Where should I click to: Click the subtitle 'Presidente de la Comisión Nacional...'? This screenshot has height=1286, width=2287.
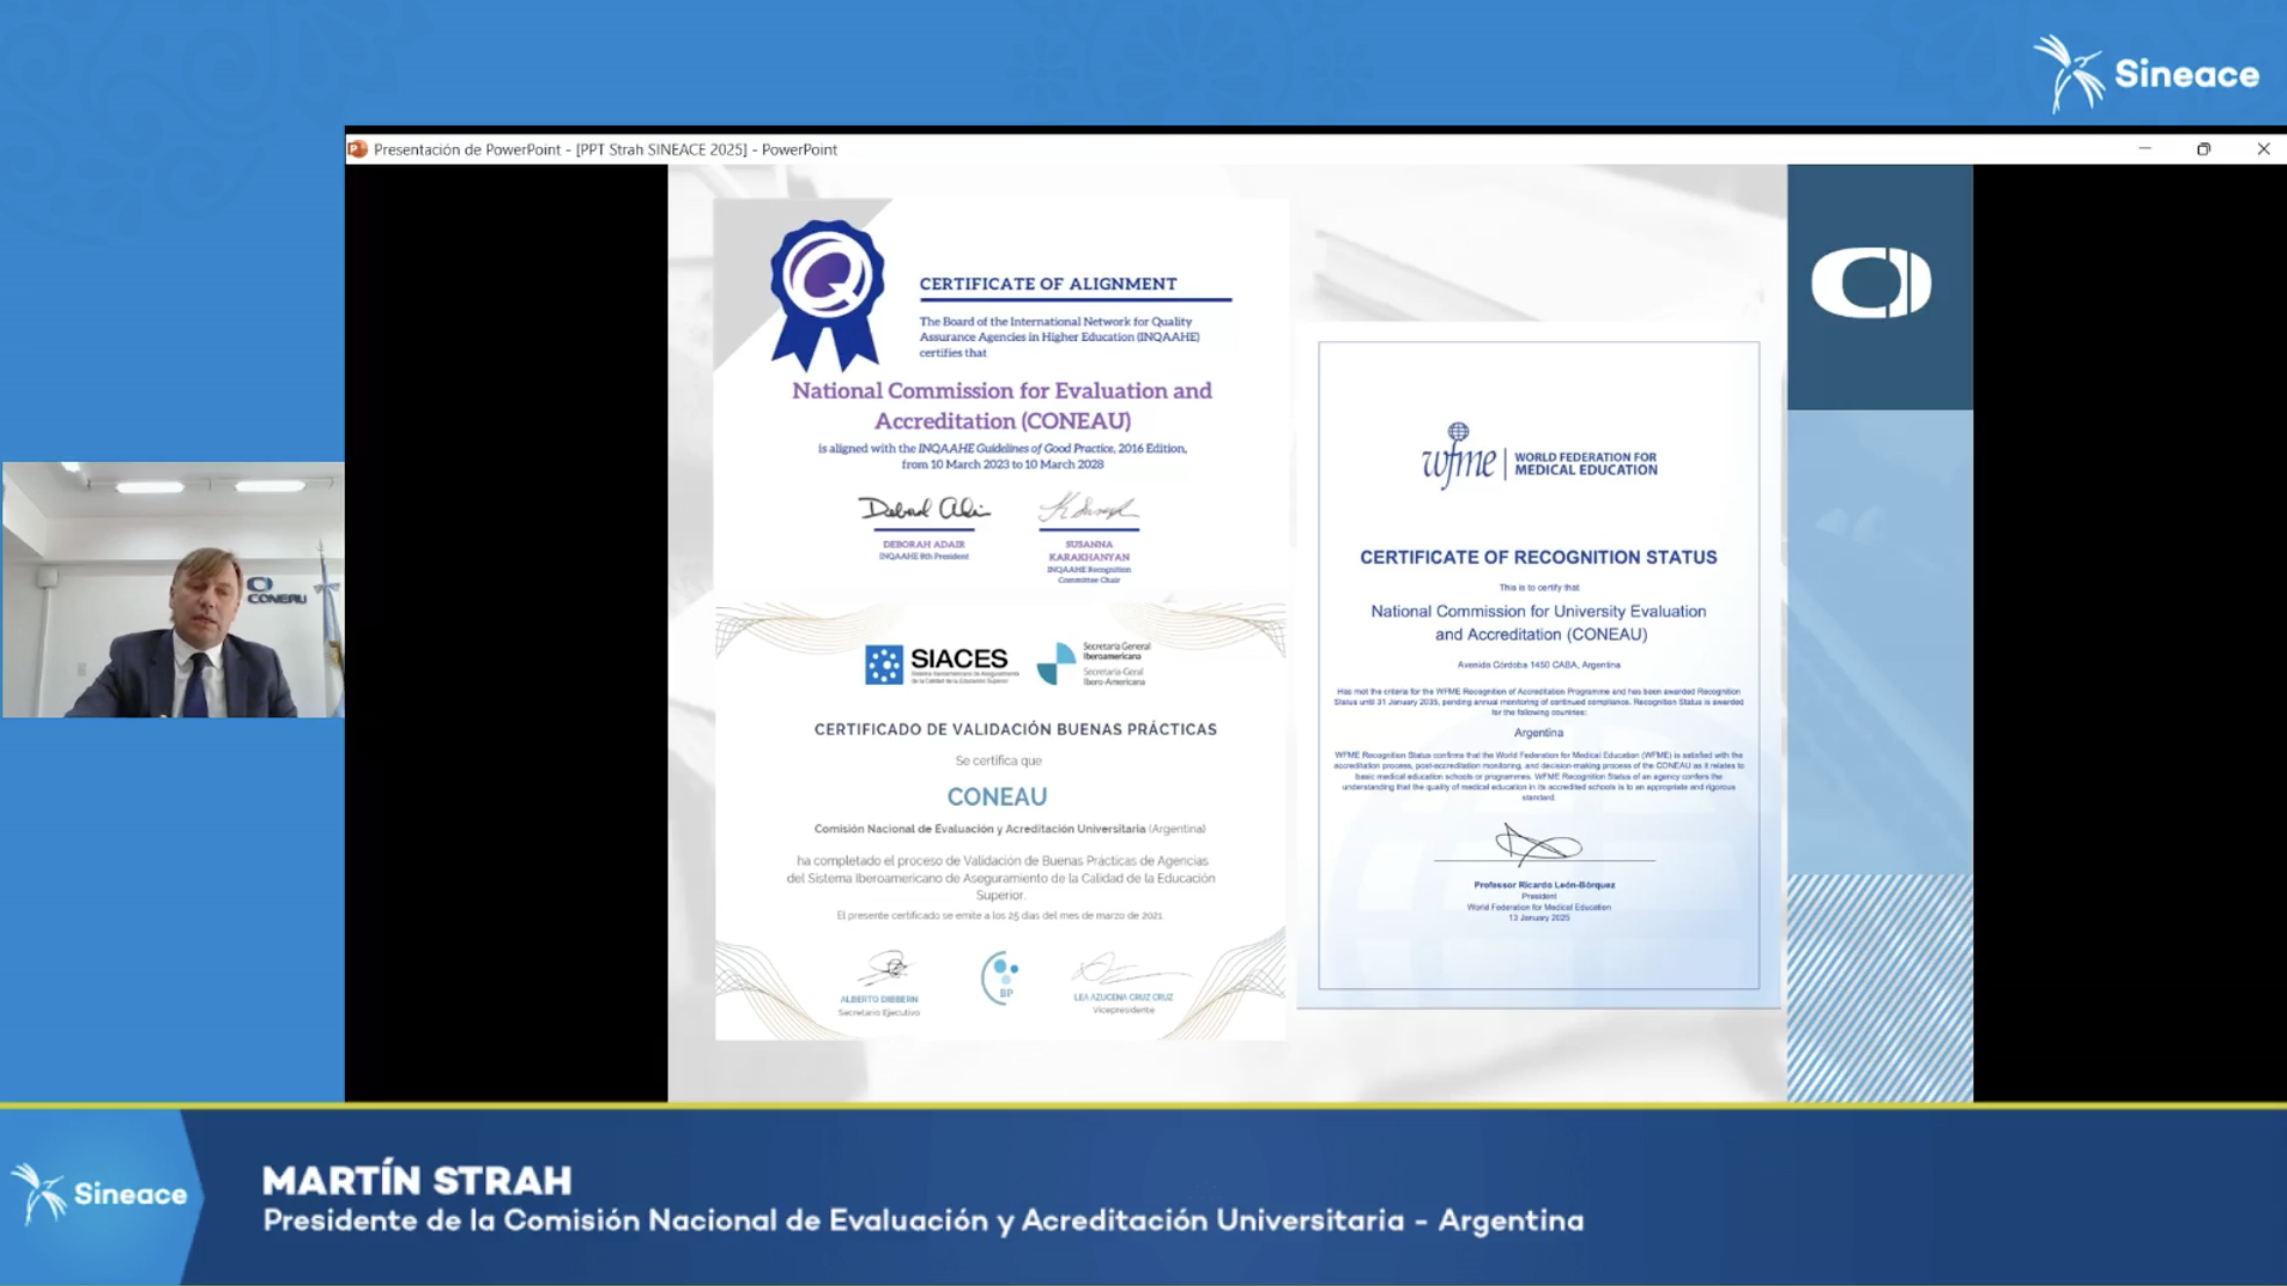click(x=923, y=1221)
